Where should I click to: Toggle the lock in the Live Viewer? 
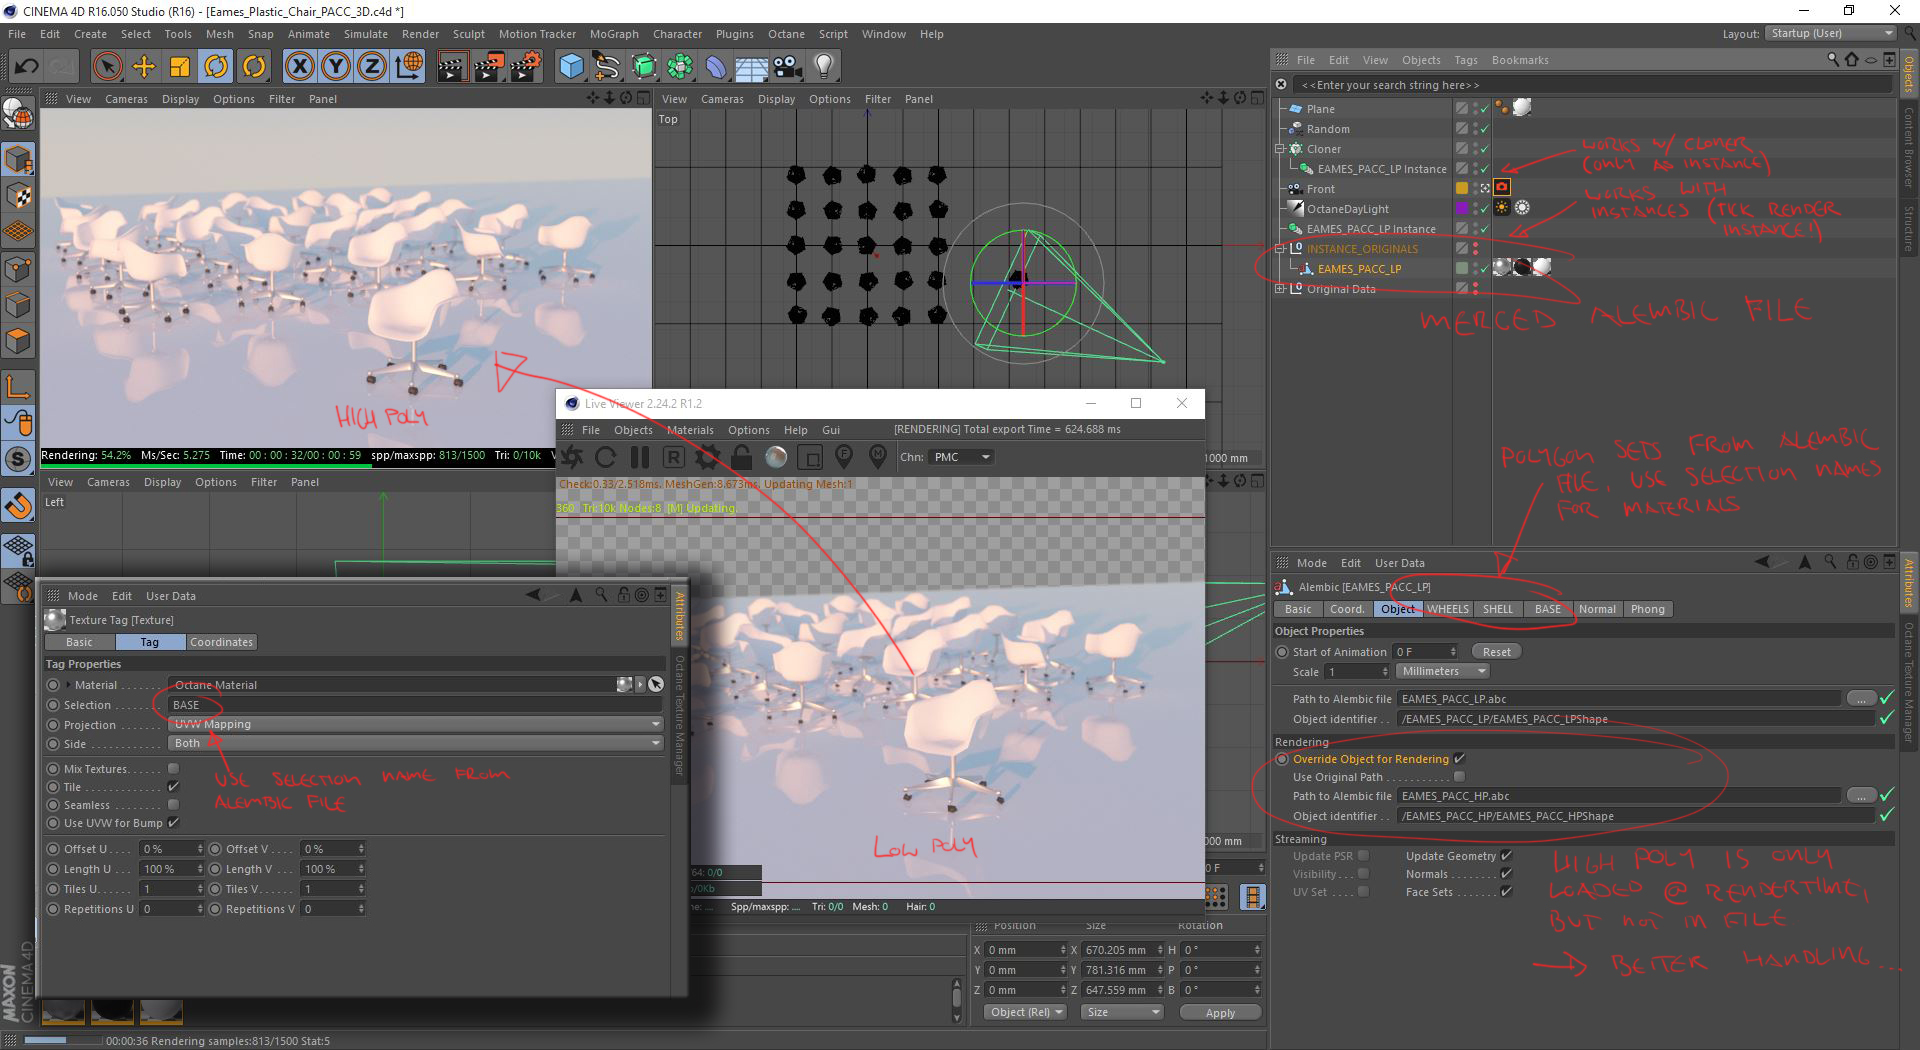click(x=741, y=457)
